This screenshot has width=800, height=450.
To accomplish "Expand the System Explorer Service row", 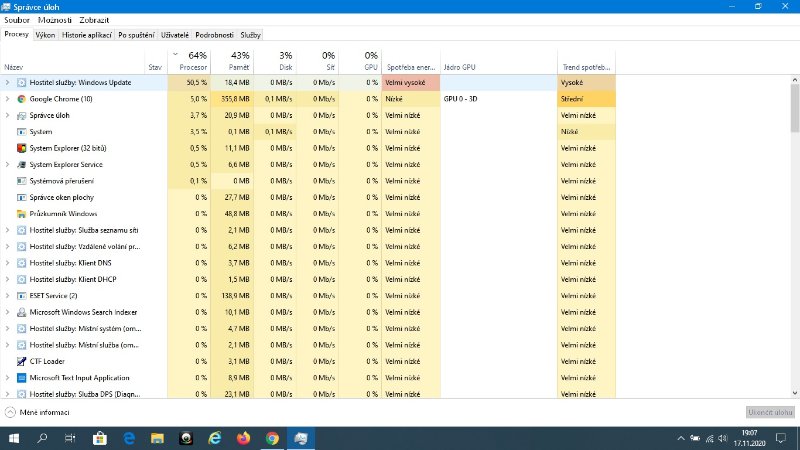I will [x=7, y=164].
